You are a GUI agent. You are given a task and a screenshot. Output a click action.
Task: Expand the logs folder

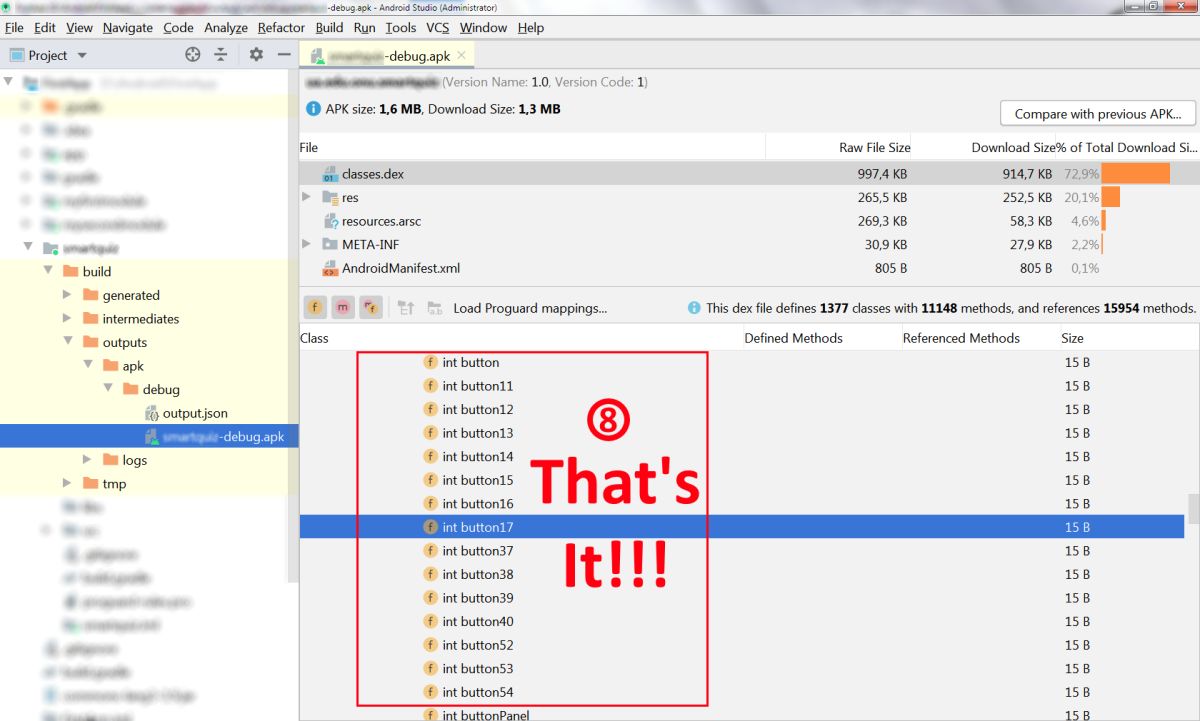(x=87, y=460)
